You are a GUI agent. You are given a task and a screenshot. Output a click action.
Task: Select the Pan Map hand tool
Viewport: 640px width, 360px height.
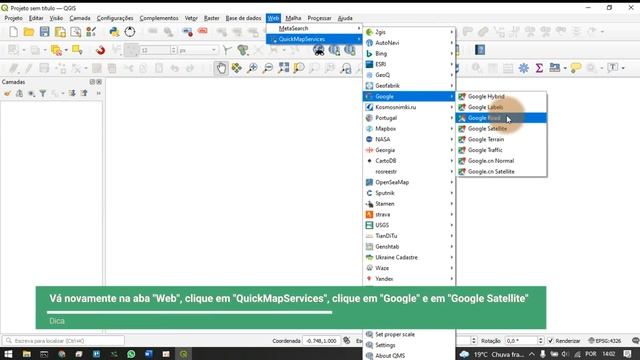[221, 68]
